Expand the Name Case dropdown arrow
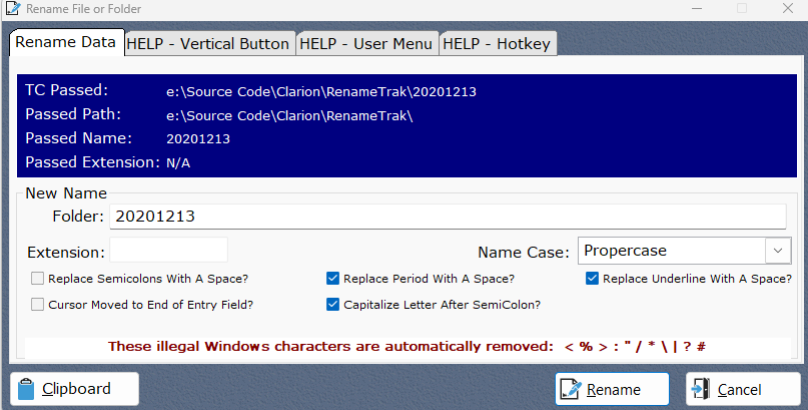The height and width of the screenshot is (410, 808). click(777, 250)
